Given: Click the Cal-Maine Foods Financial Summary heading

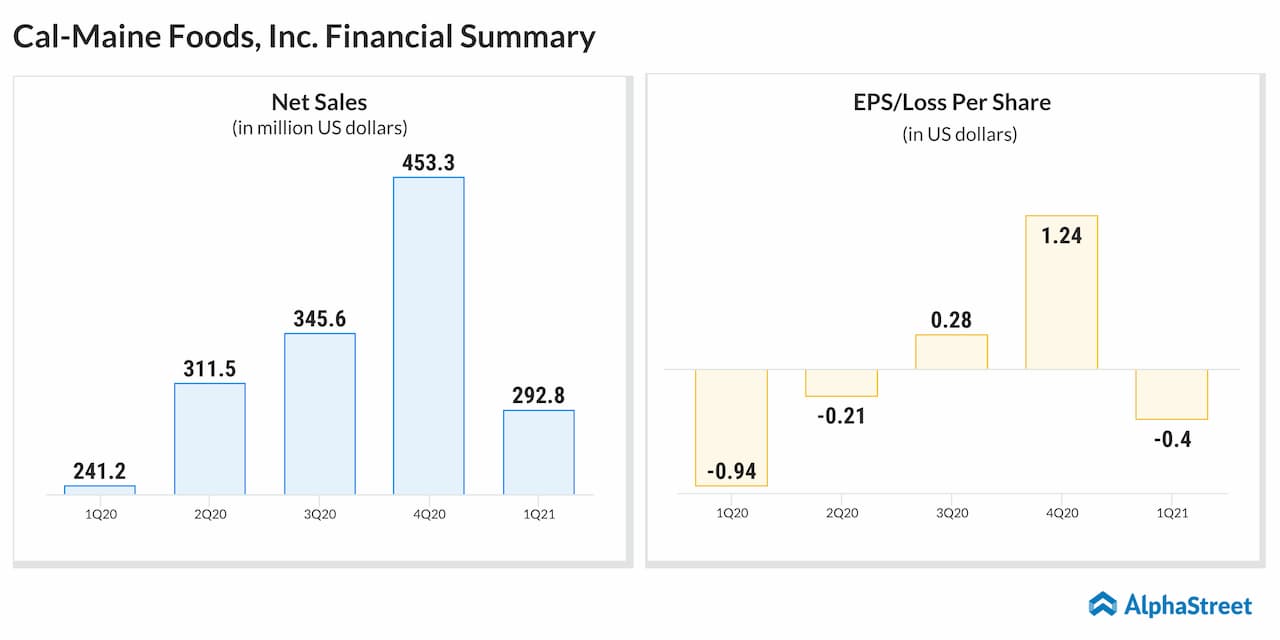Looking at the screenshot, I should [304, 37].
